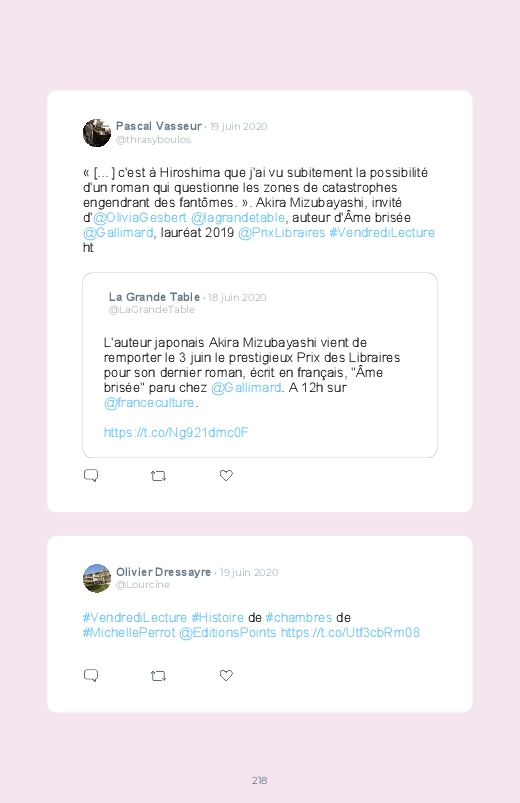Open the t.co/Utf3cbRm08 link

tap(350, 632)
